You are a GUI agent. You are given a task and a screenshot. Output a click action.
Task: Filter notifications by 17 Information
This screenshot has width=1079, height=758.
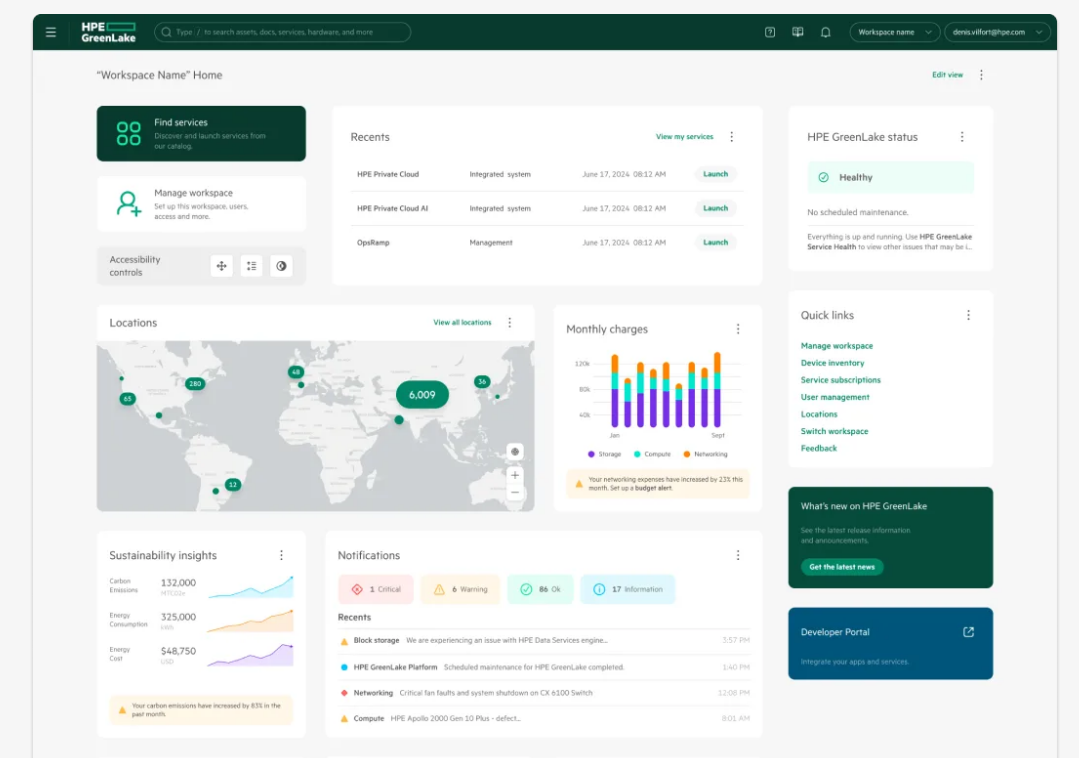click(628, 589)
